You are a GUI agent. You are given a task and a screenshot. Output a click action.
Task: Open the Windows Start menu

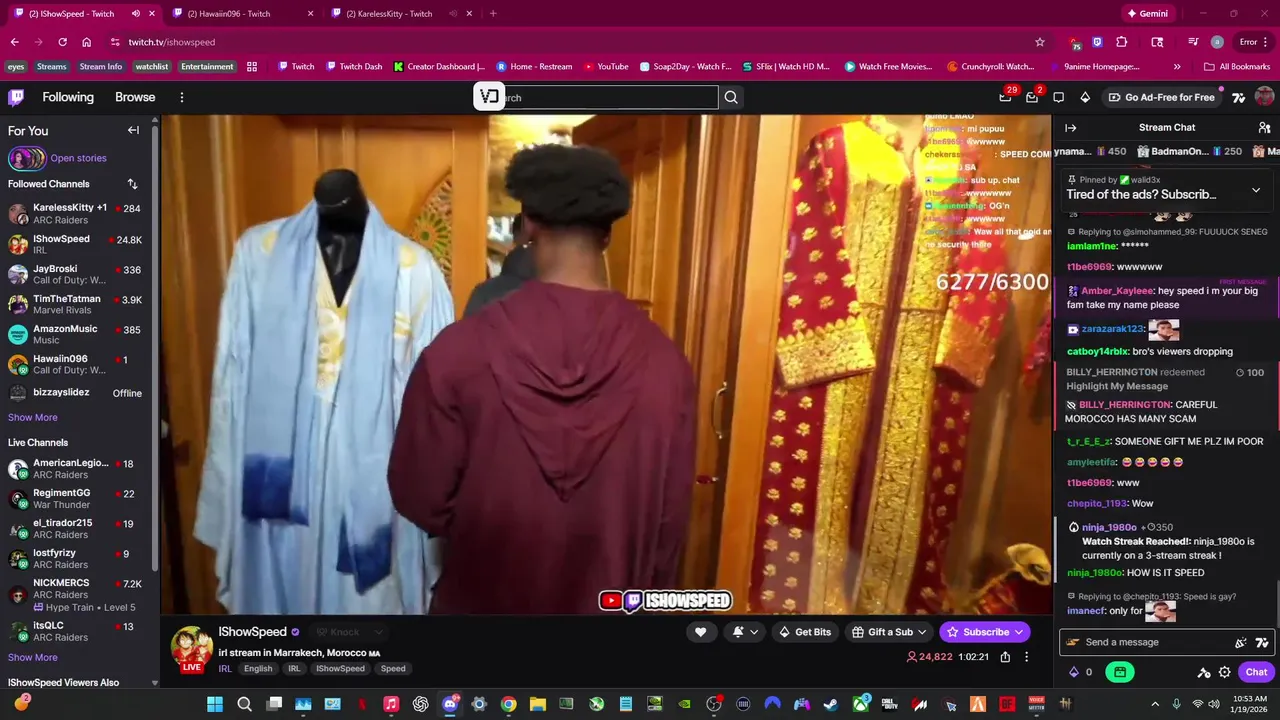click(x=215, y=704)
